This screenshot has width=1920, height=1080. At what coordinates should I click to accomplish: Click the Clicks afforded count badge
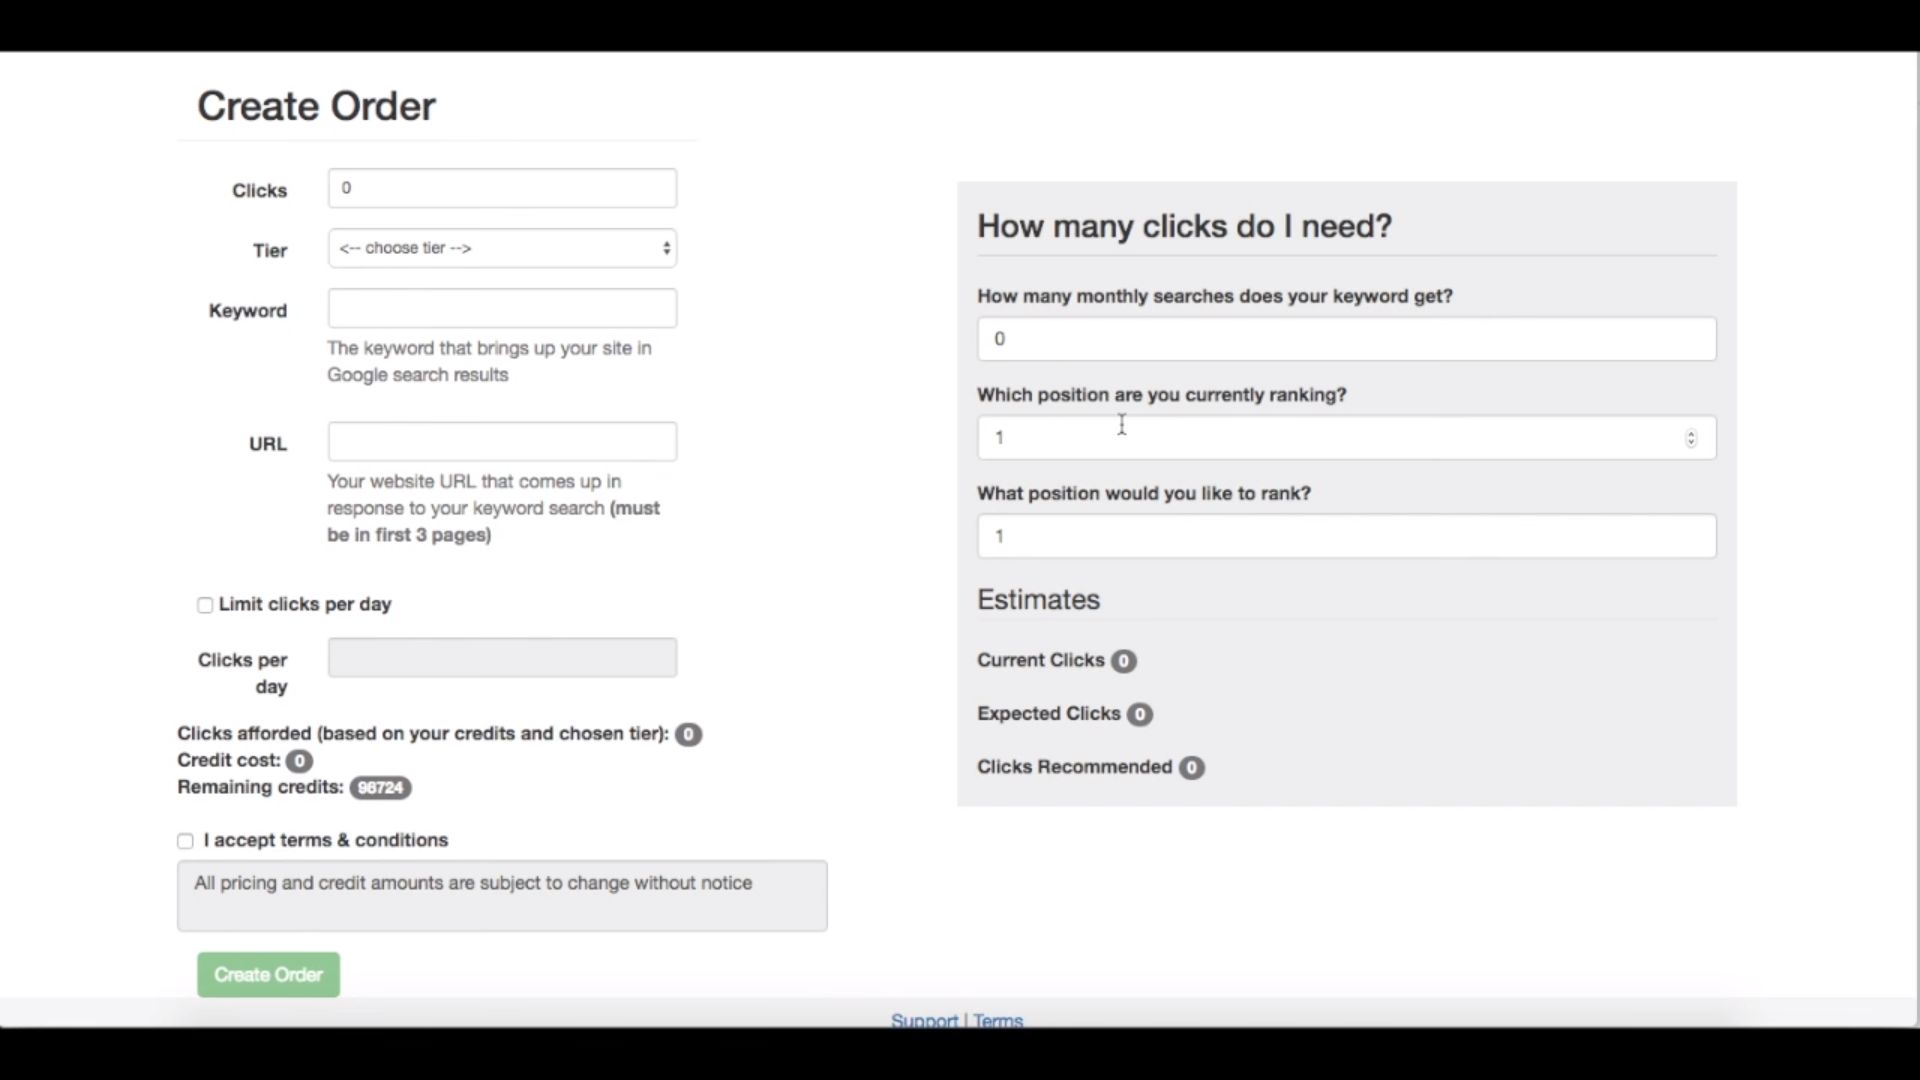tap(688, 734)
